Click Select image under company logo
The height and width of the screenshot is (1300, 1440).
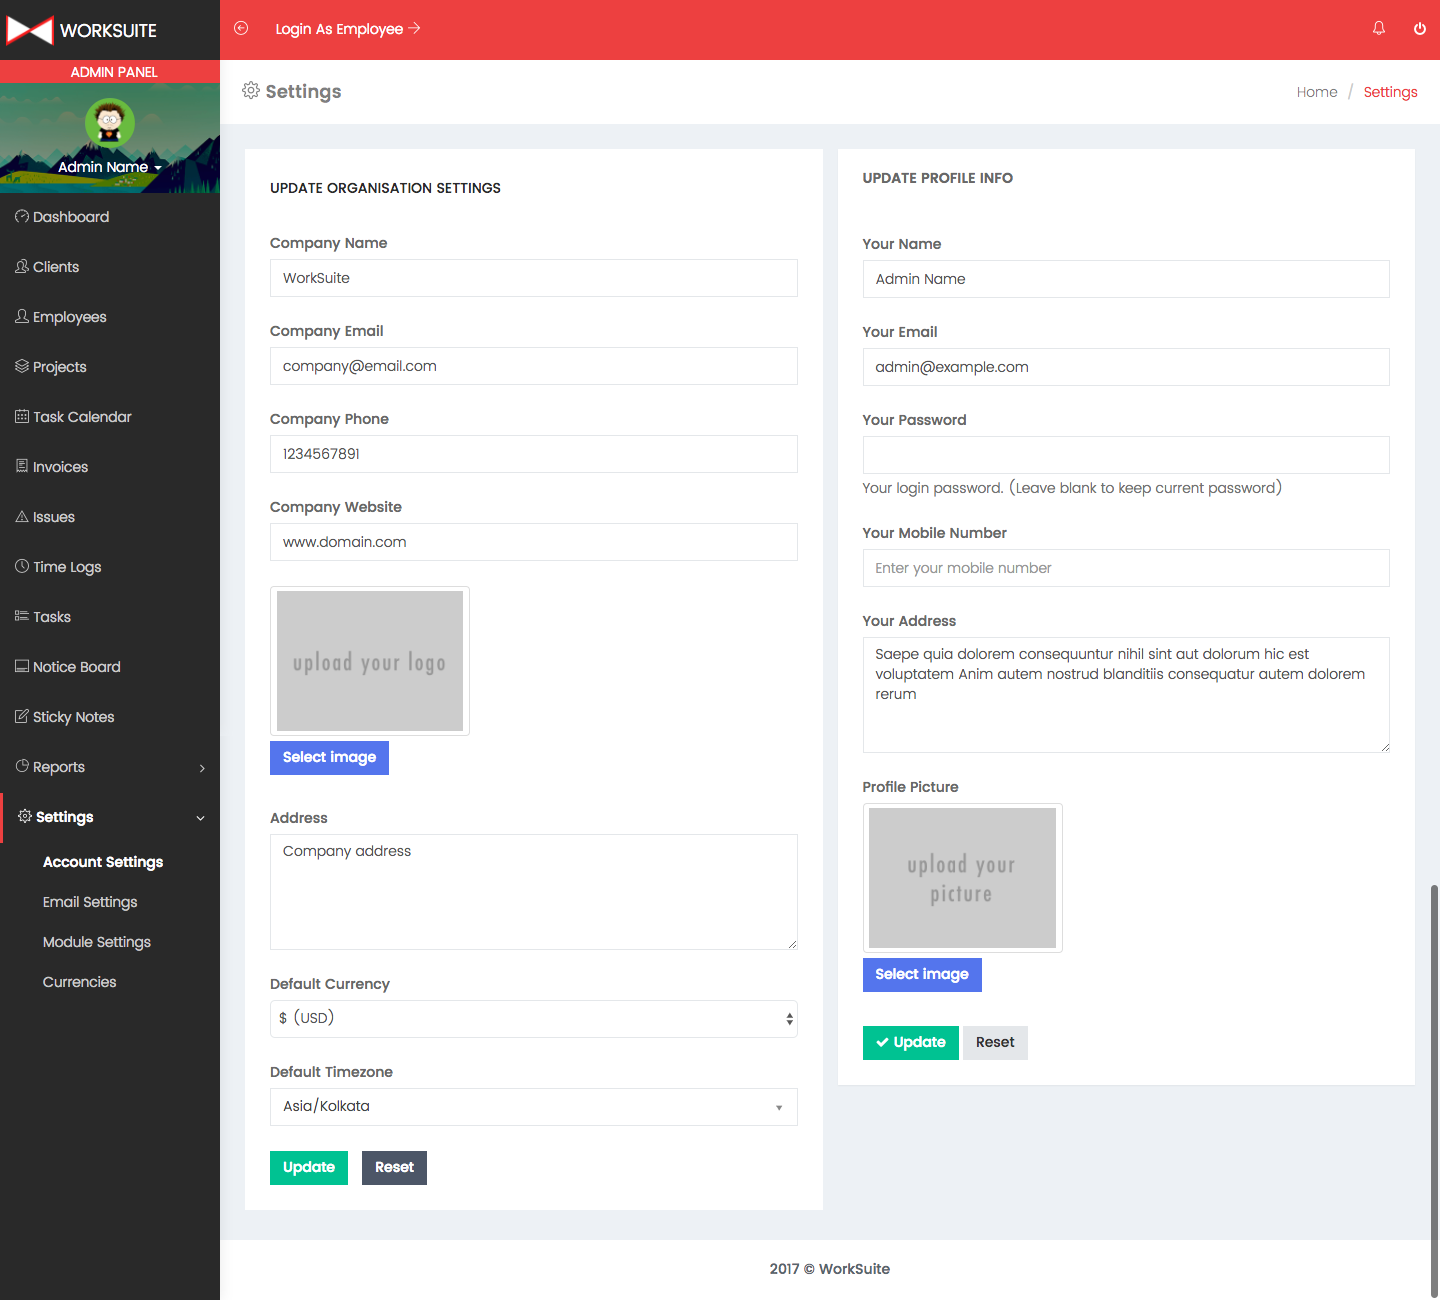[329, 758]
